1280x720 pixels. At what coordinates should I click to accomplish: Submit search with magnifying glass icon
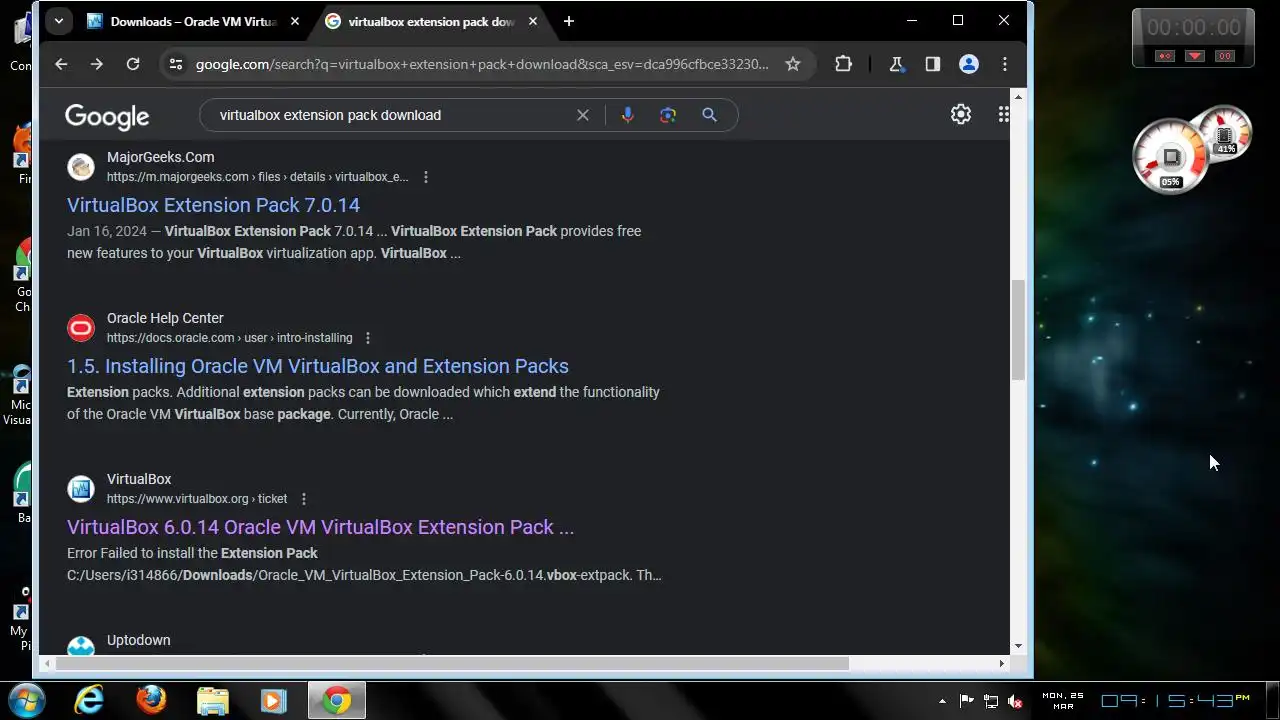709,115
